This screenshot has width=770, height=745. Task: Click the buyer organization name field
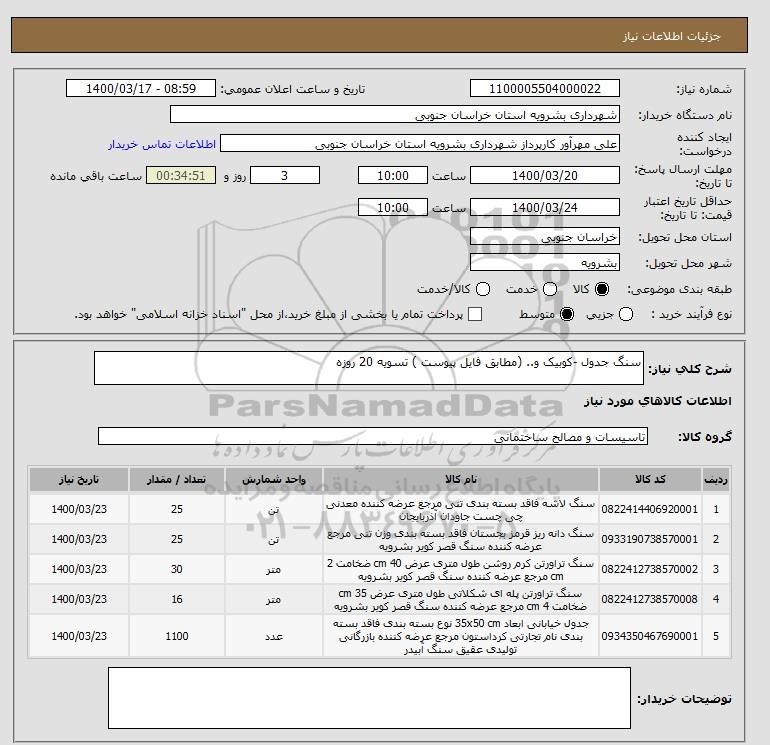click(x=395, y=115)
